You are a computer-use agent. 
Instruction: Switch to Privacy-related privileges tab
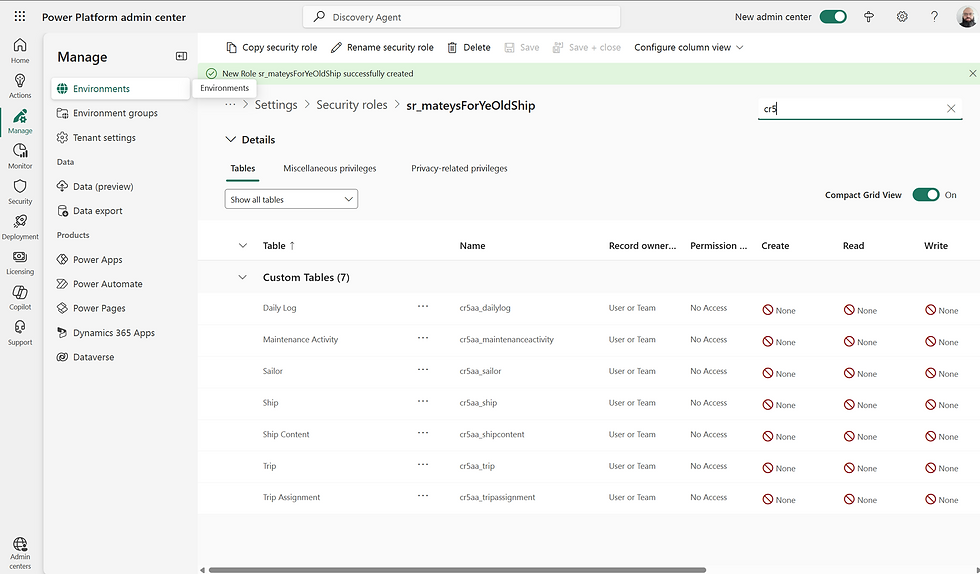(x=459, y=168)
